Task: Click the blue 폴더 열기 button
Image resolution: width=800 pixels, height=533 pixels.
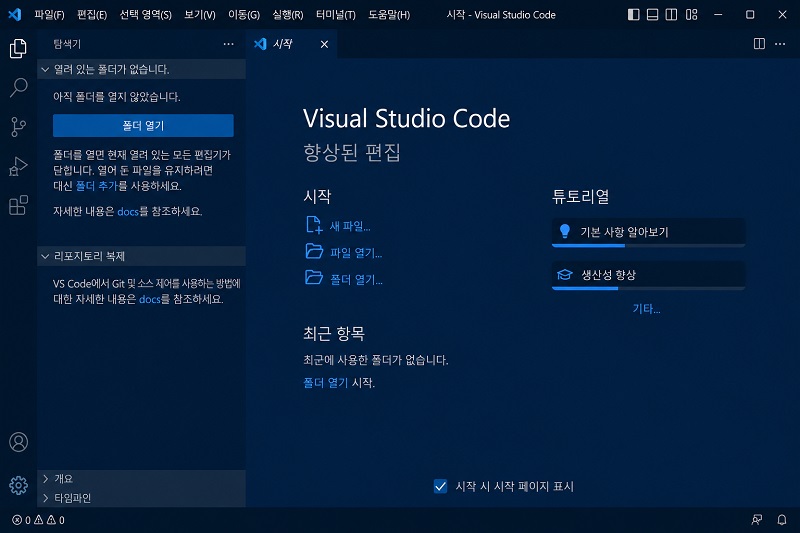Action: pyautogui.click(x=143, y=125)
